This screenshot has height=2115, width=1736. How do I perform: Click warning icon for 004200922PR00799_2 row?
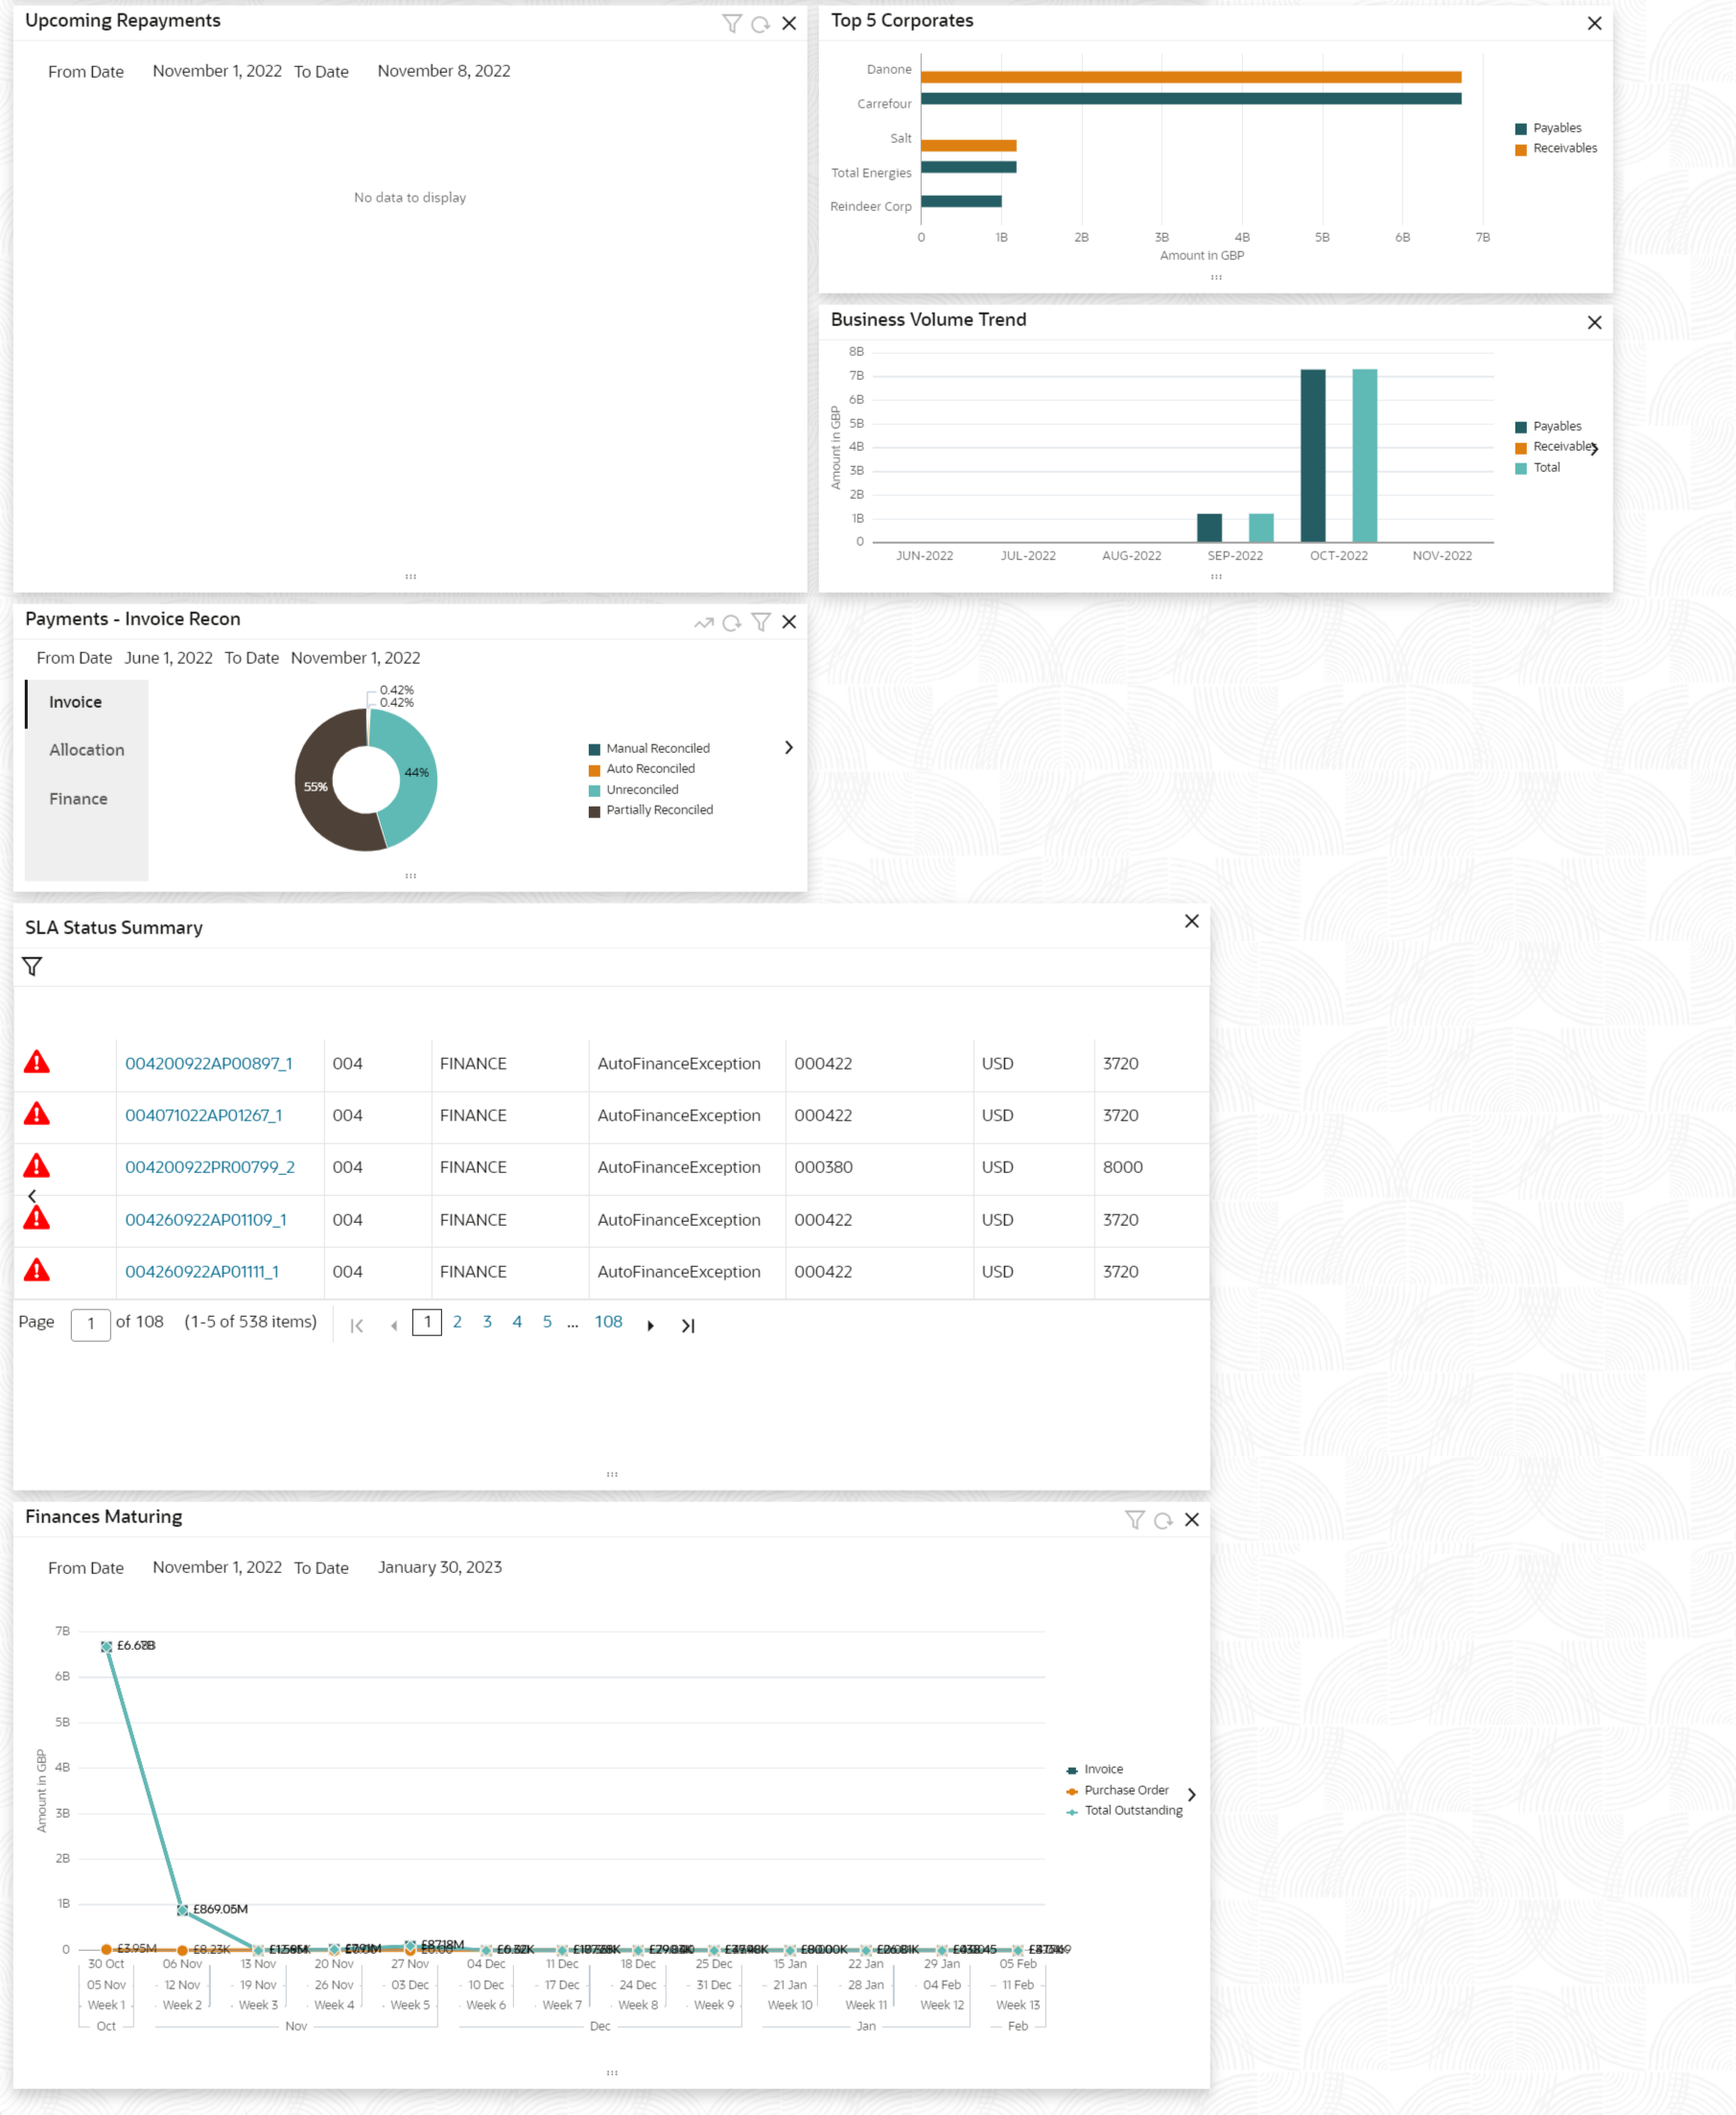37,1166
